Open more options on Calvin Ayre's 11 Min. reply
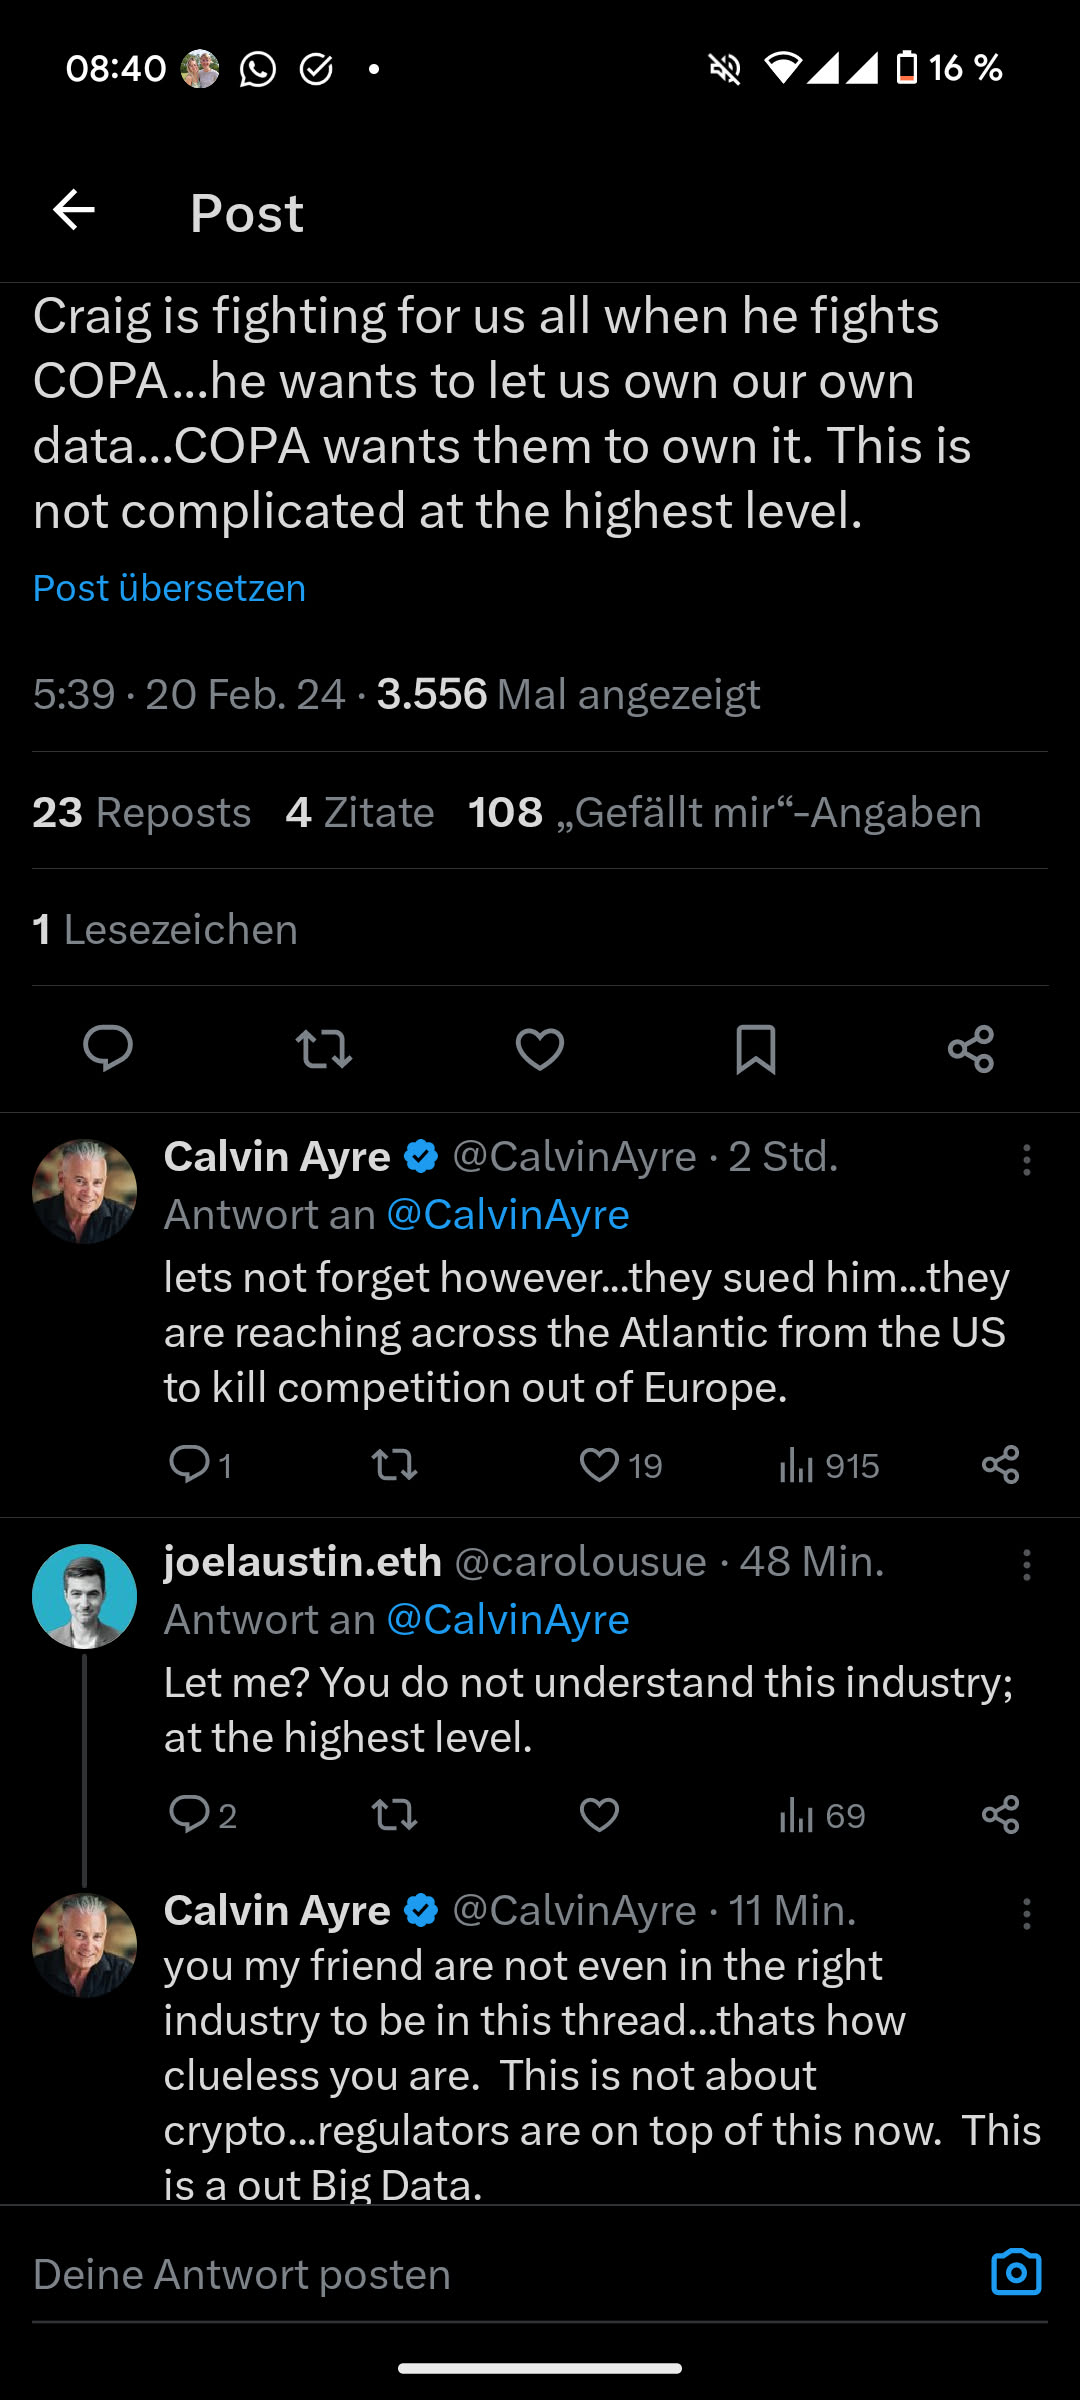Viewport: 1080px width, 2400px height. (x=1026, y=1914)
